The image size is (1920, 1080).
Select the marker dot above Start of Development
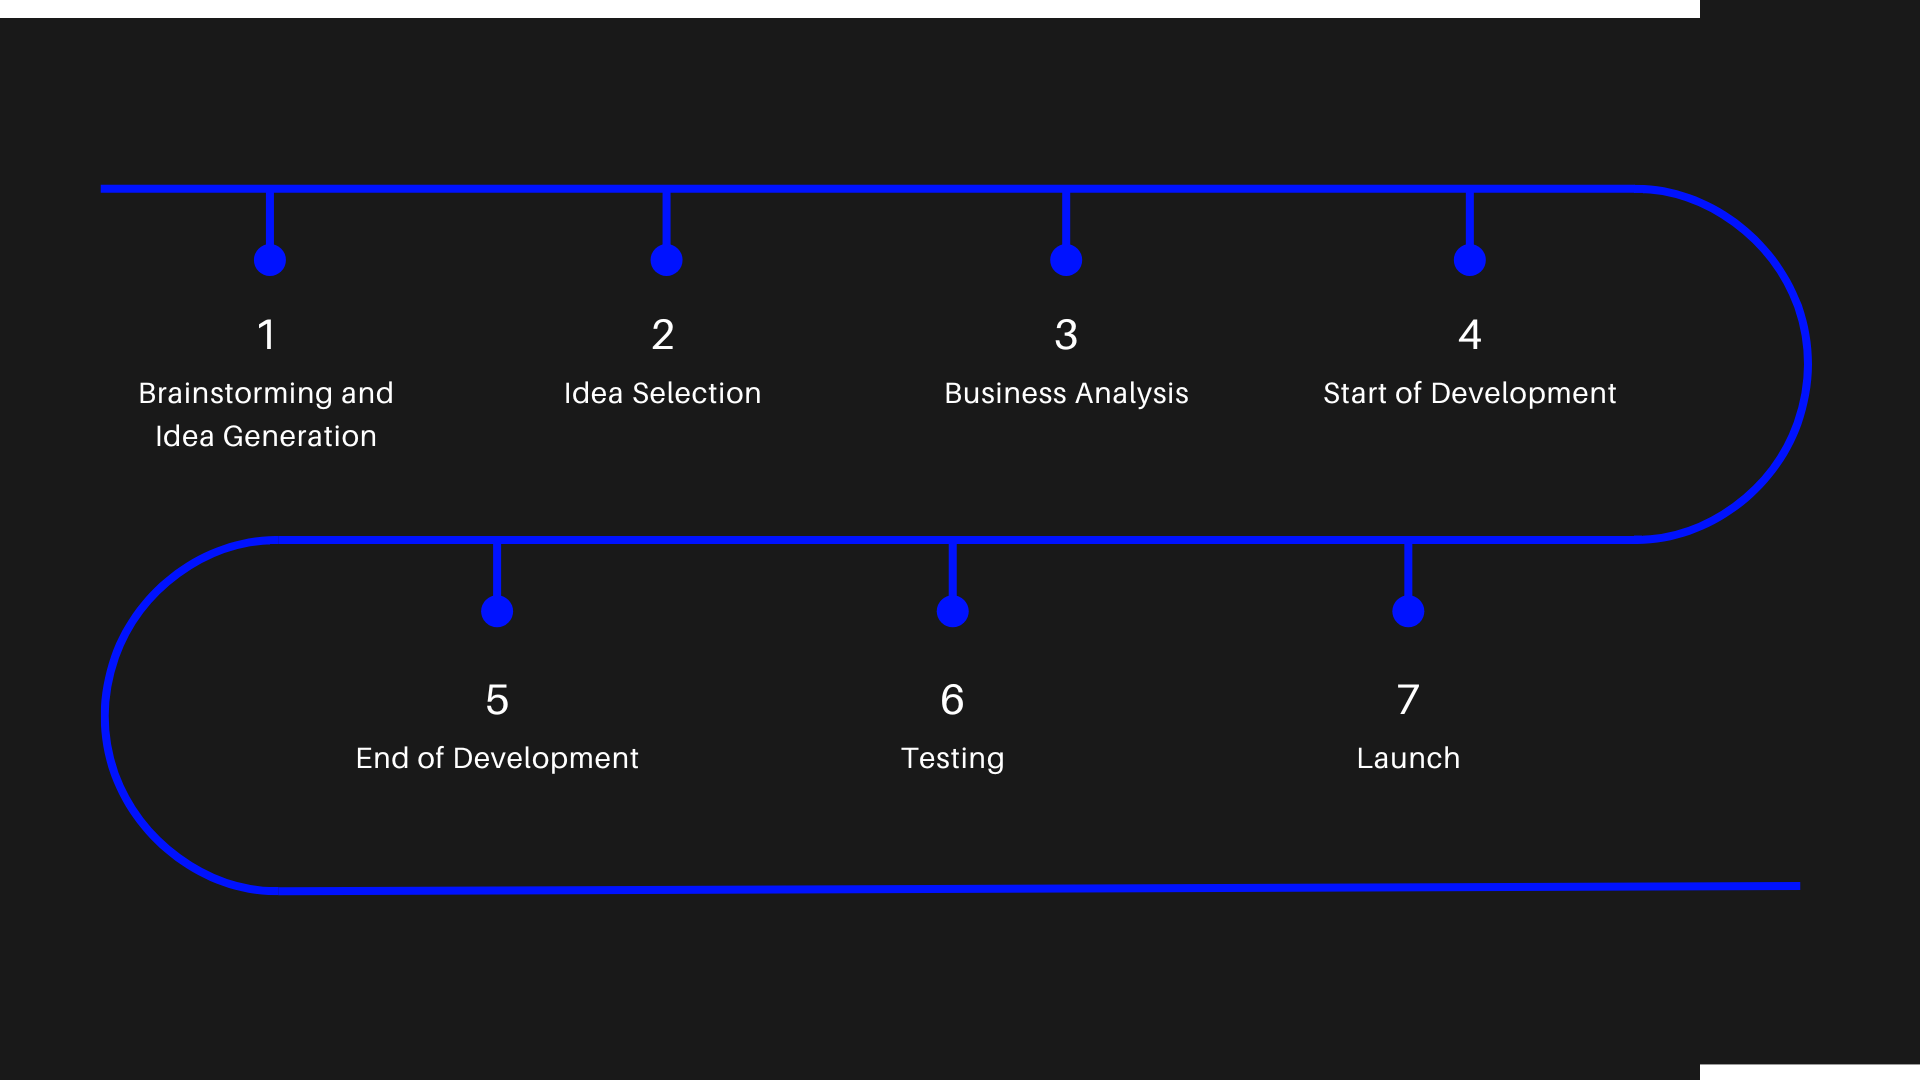[1469, 261]
